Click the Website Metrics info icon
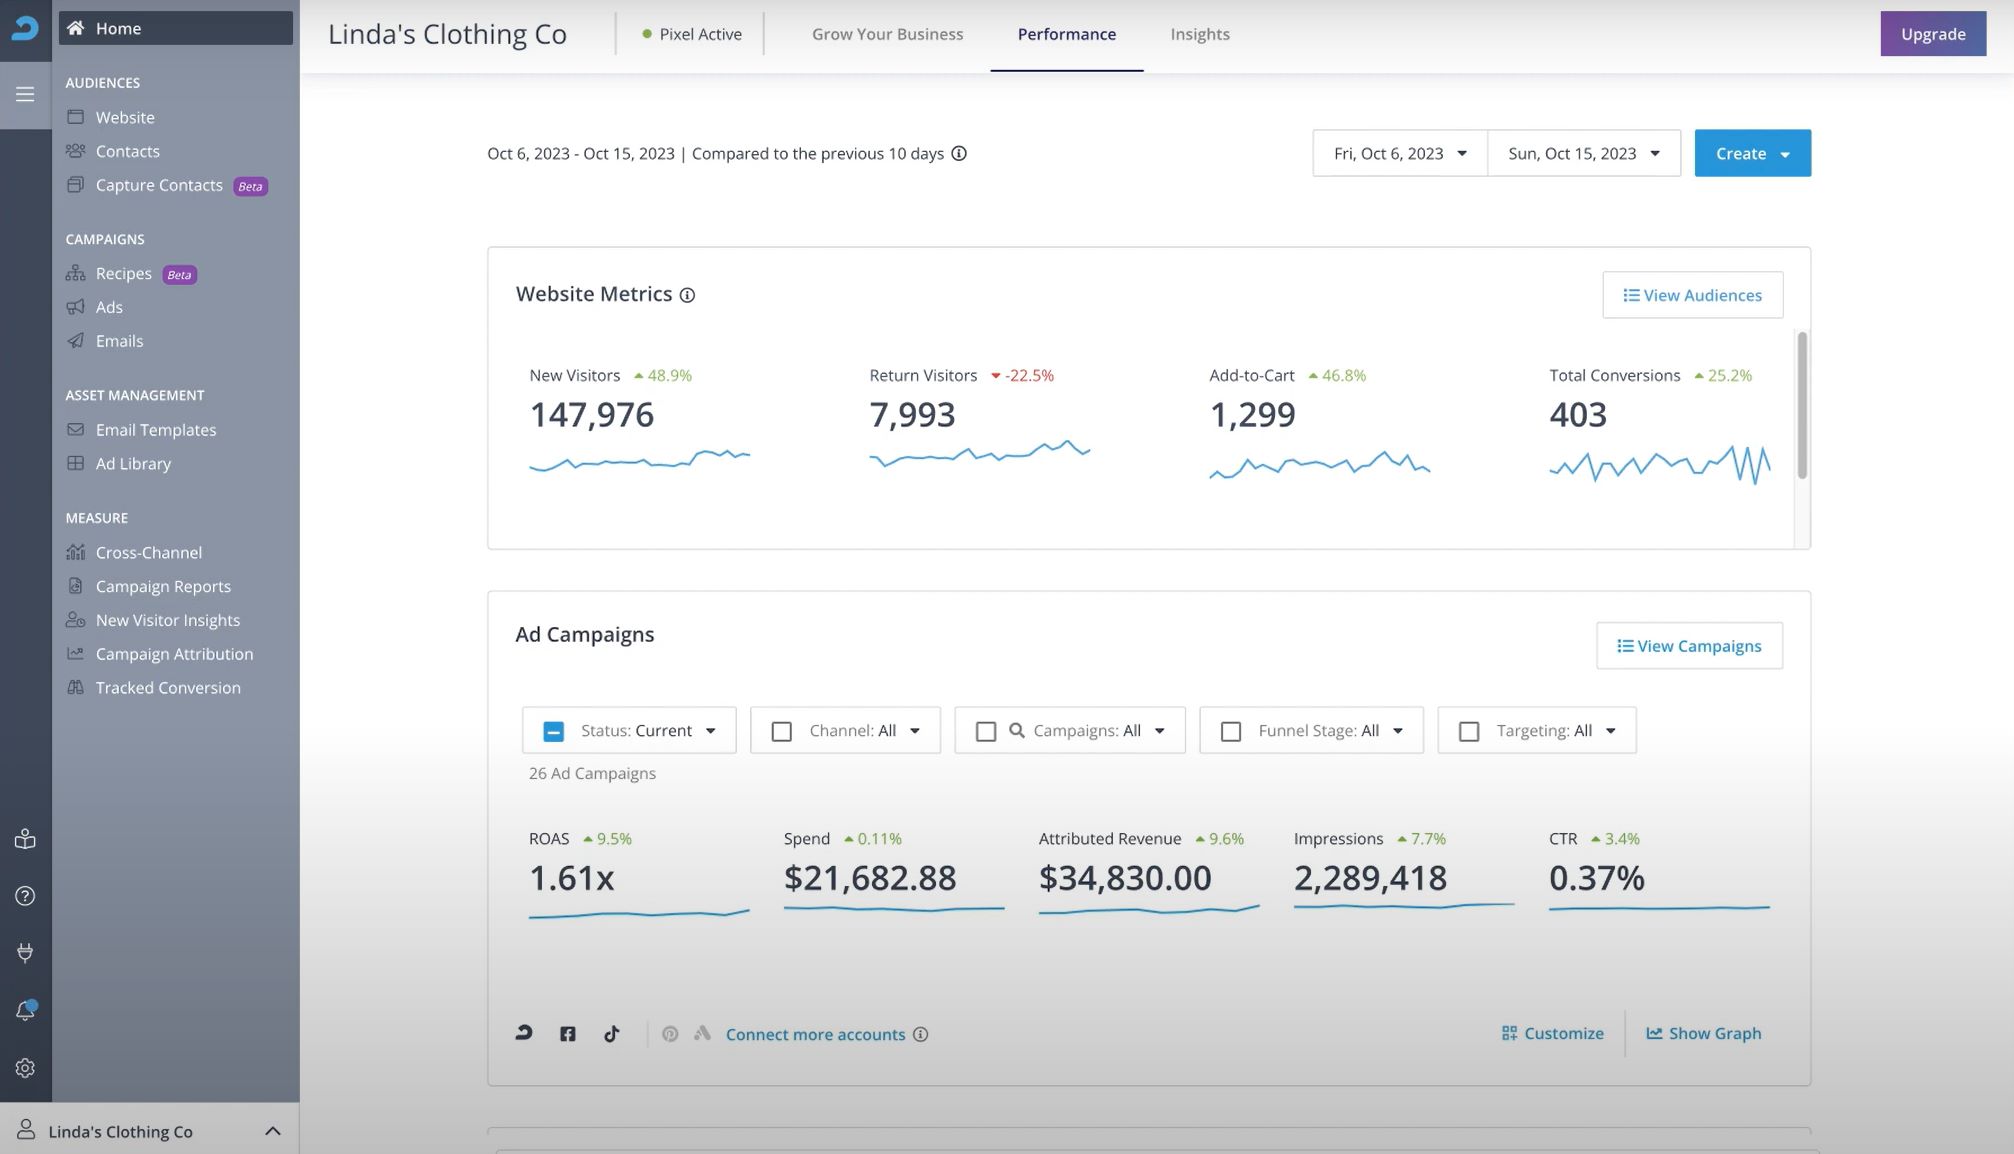The height and width of the screenshot is (1154, 2014). pyautogui.click(x=687, y=294)
